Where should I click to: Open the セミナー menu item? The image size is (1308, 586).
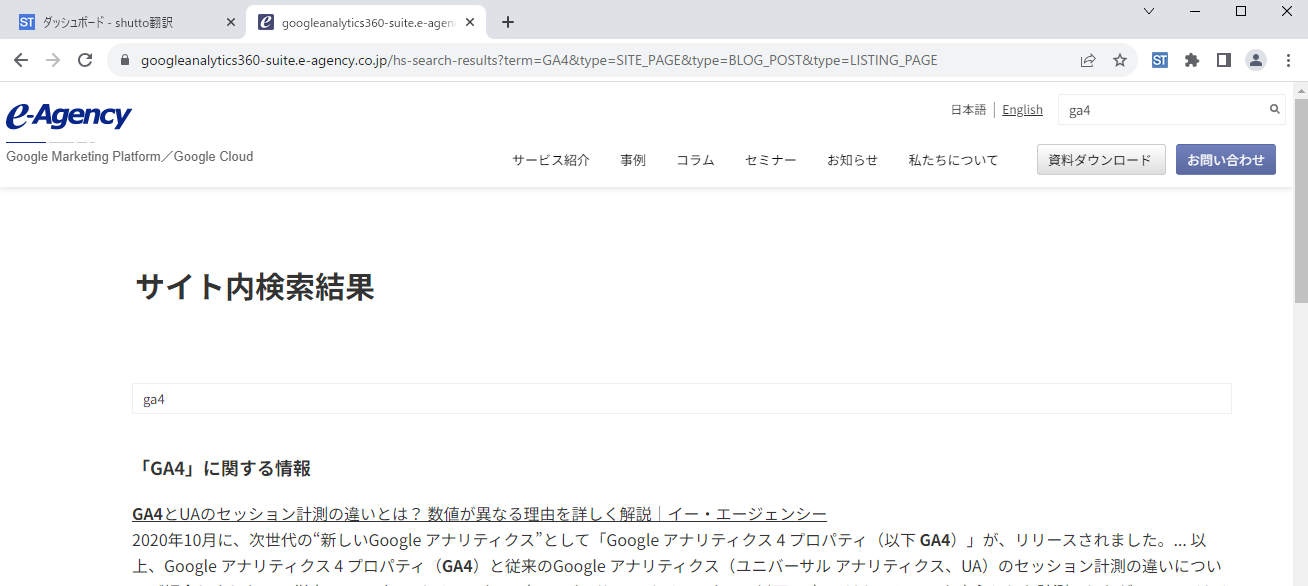pos(771,160)
